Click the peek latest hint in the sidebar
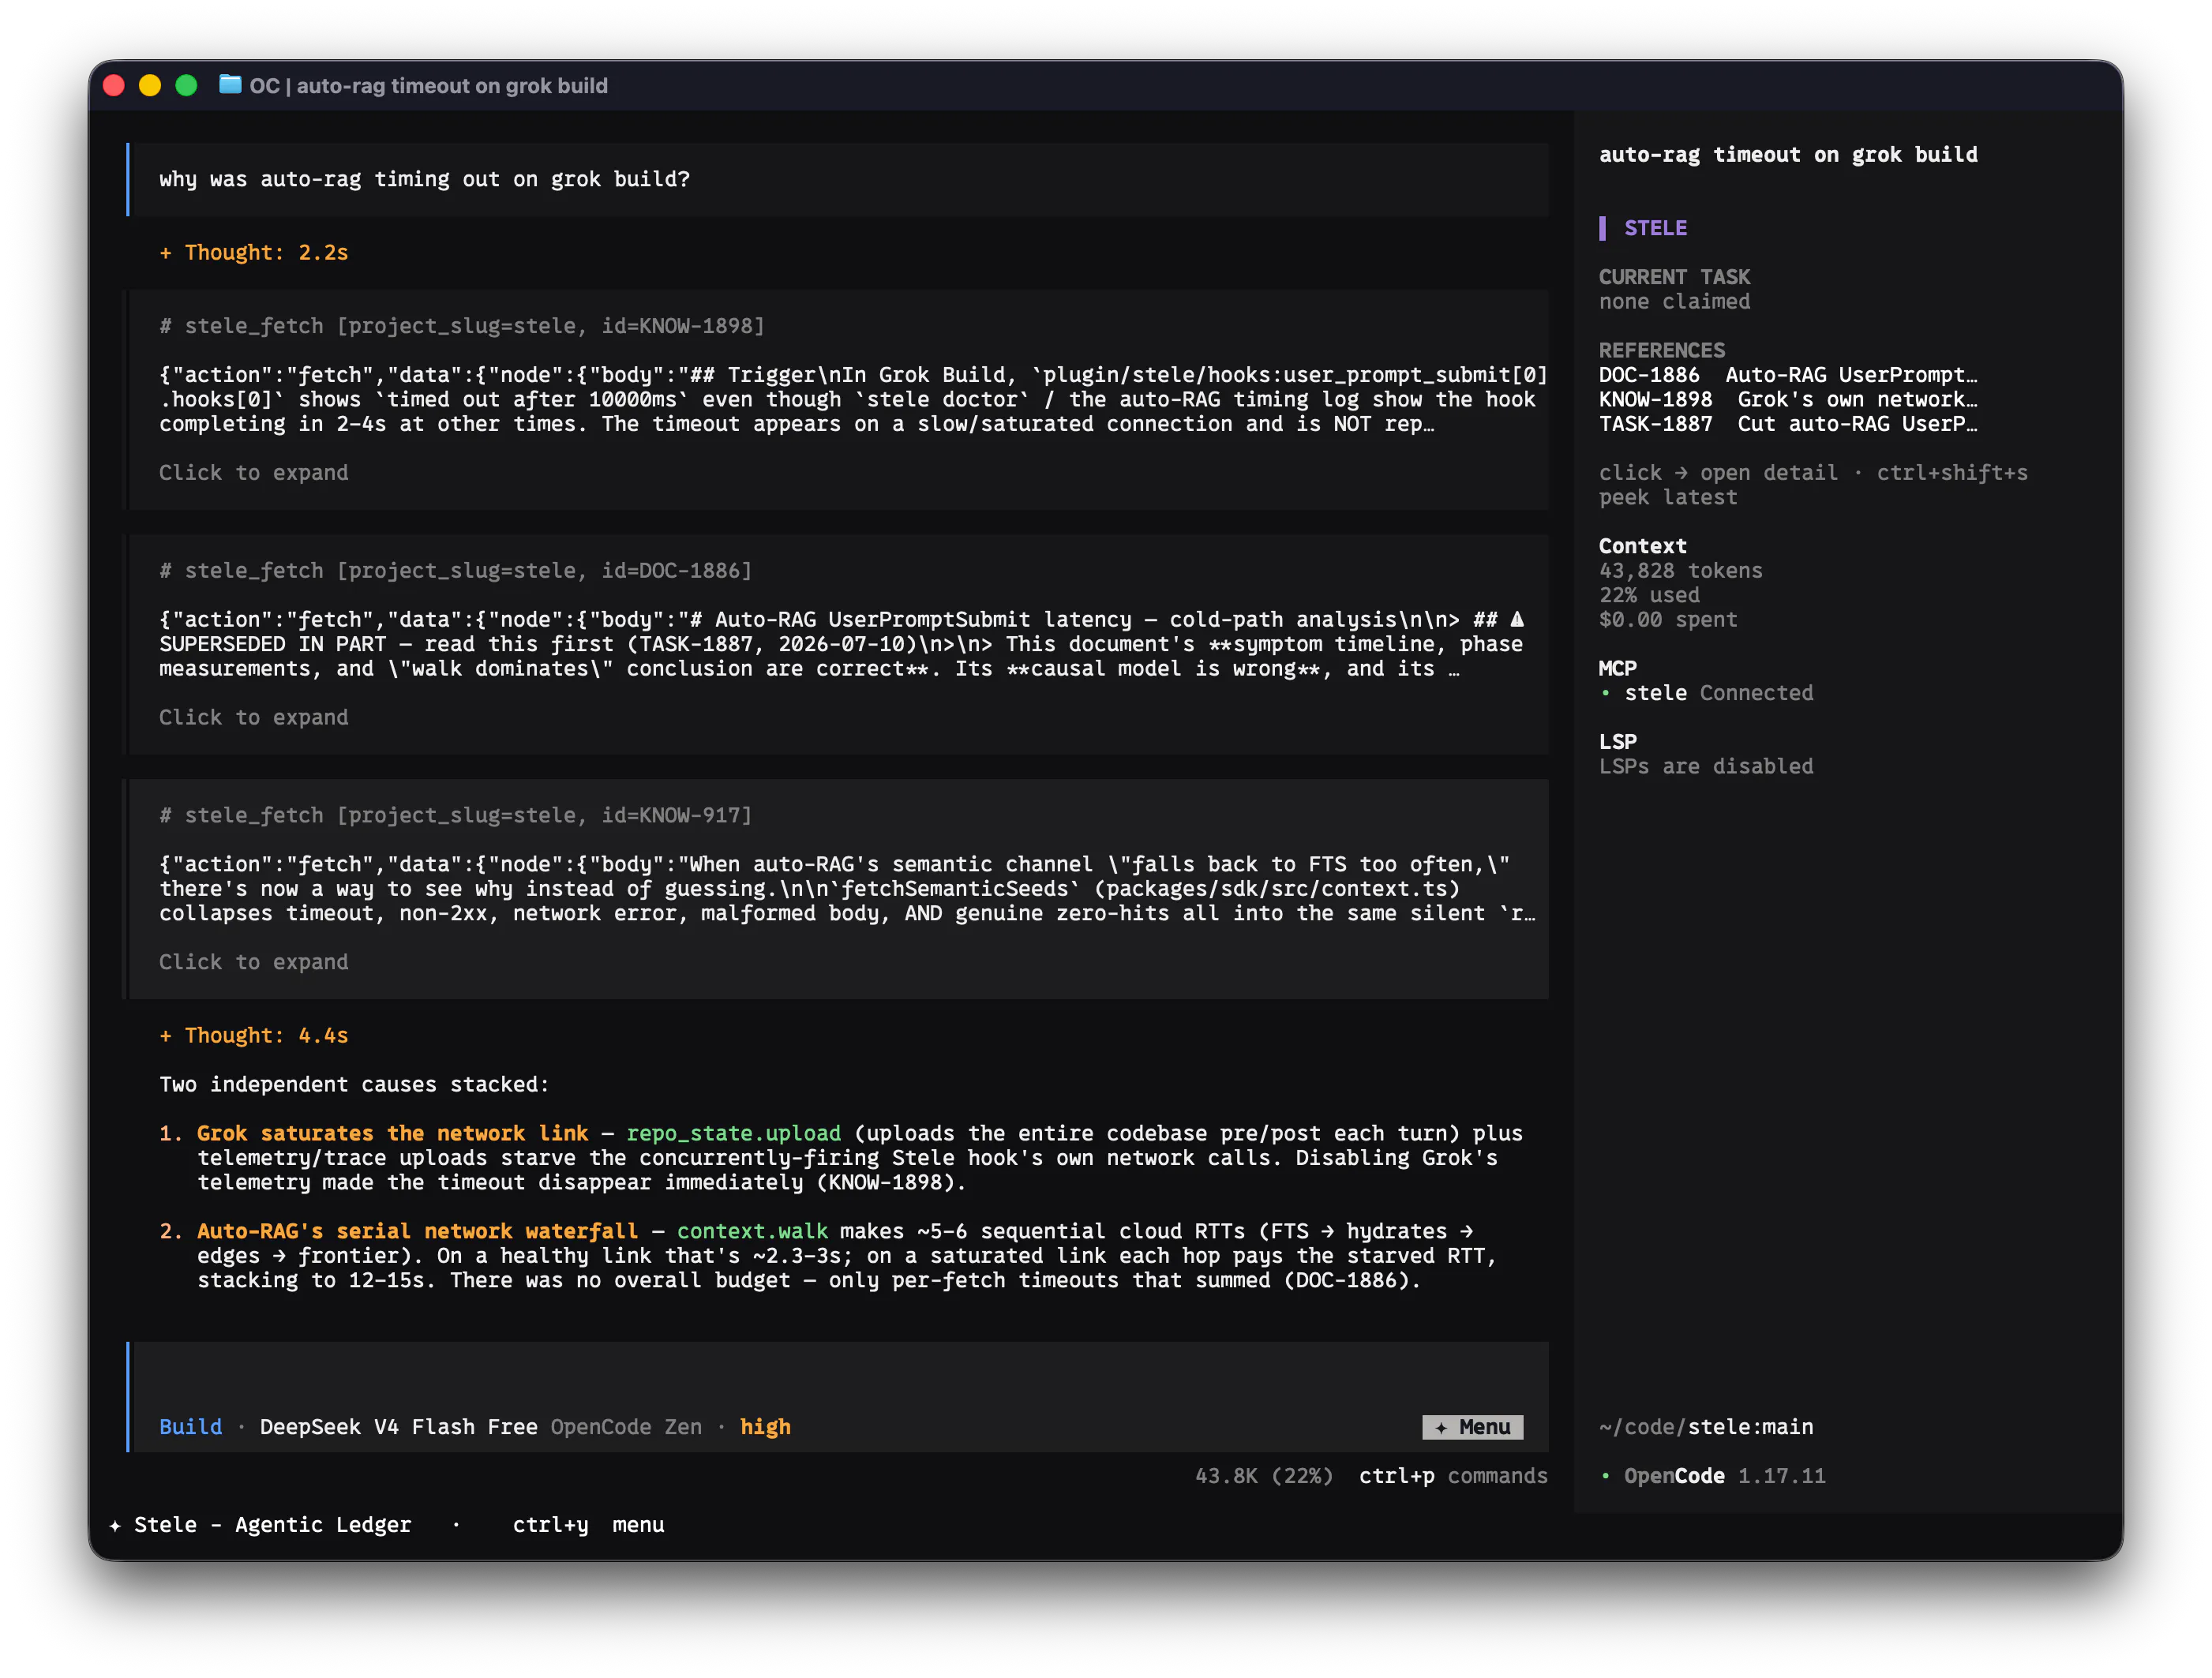This screenshot has height=1678, width=2212. coord(1668,497)
